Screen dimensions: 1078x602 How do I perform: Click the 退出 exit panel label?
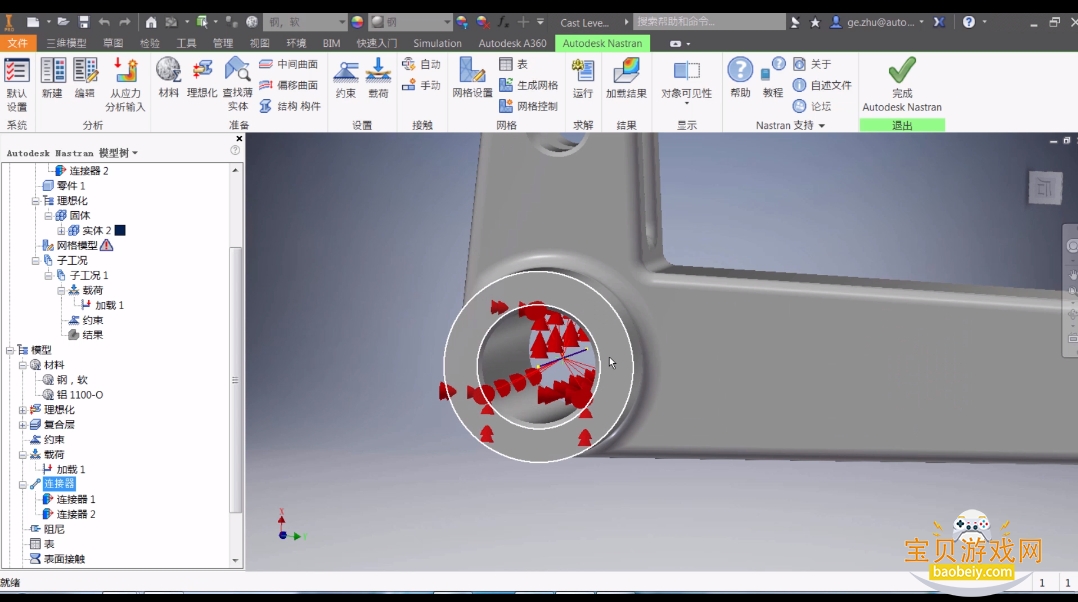coord(902,125)
